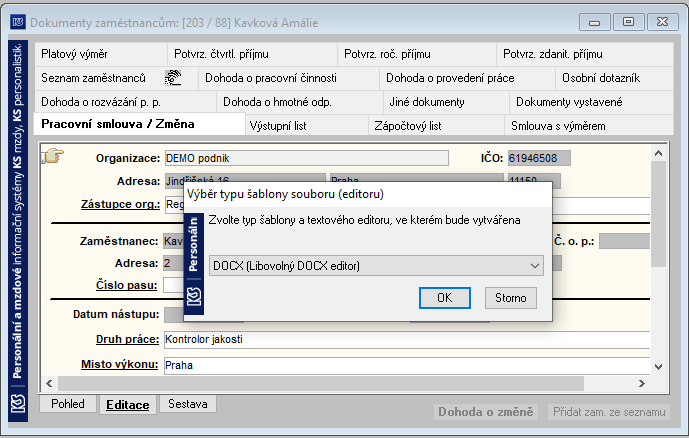The image size is (689, 438).
Task: Close the Dokumenty zaměstnancům window
Action: pyautogui.click(x=662, y=22)
